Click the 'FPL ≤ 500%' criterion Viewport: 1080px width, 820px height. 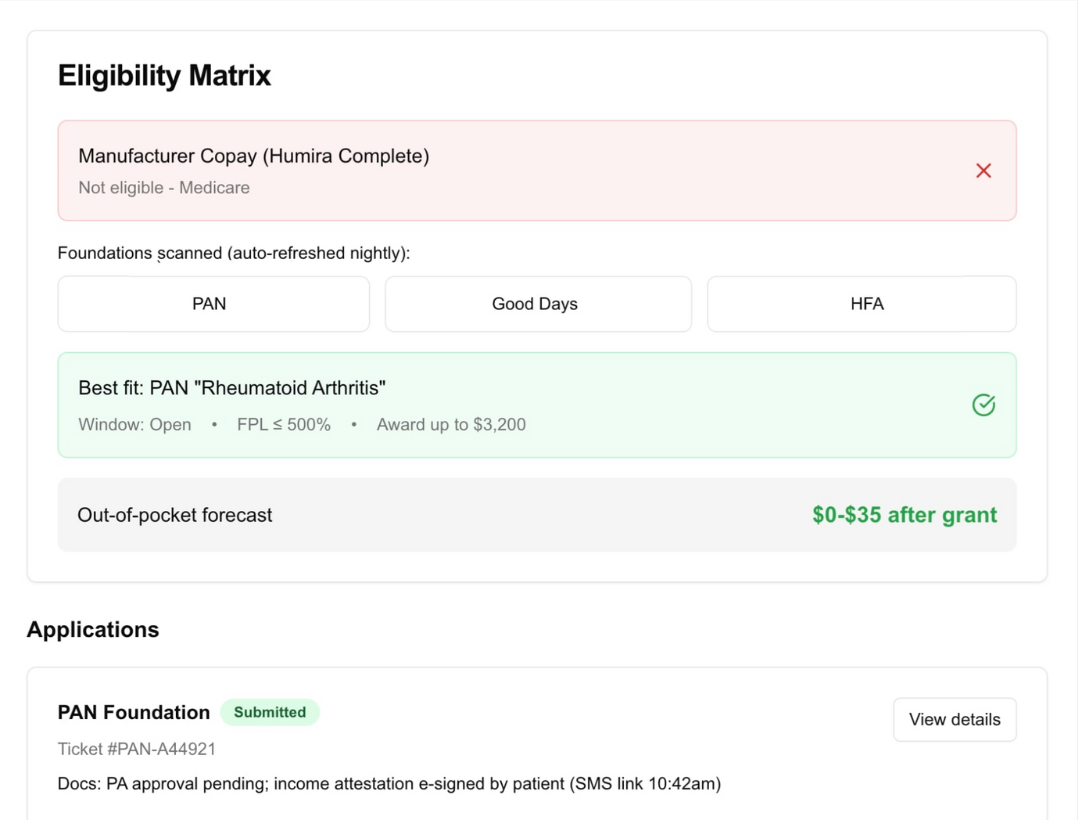[284, 424]
